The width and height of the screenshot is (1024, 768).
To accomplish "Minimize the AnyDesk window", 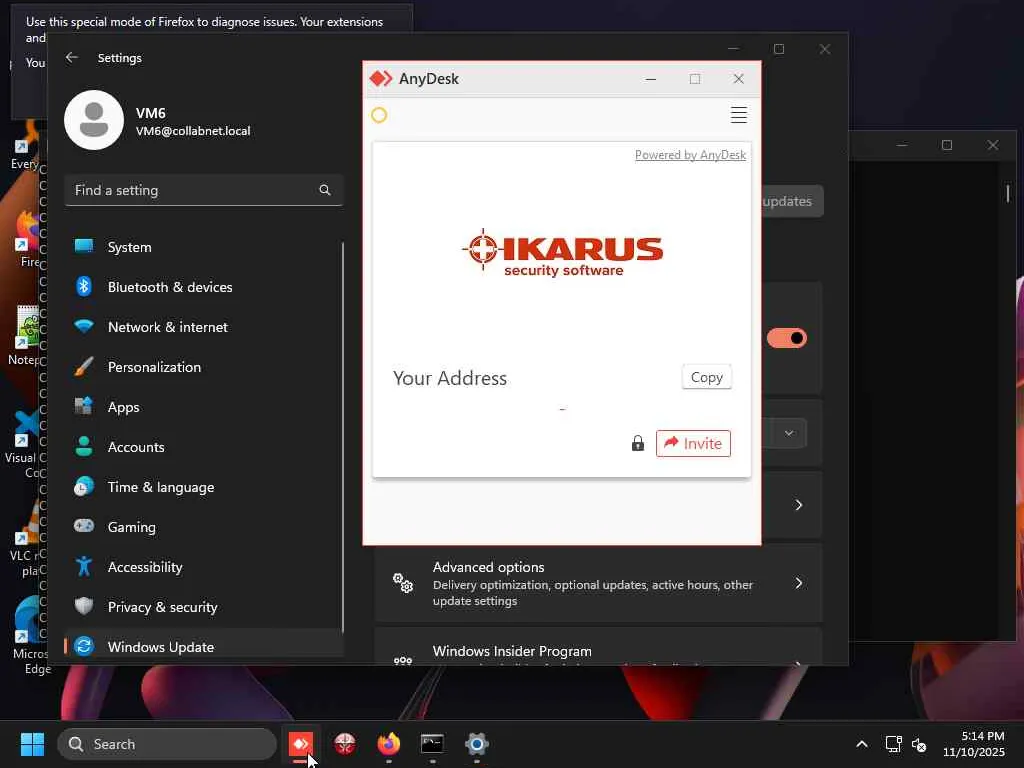I will point(650,79).
